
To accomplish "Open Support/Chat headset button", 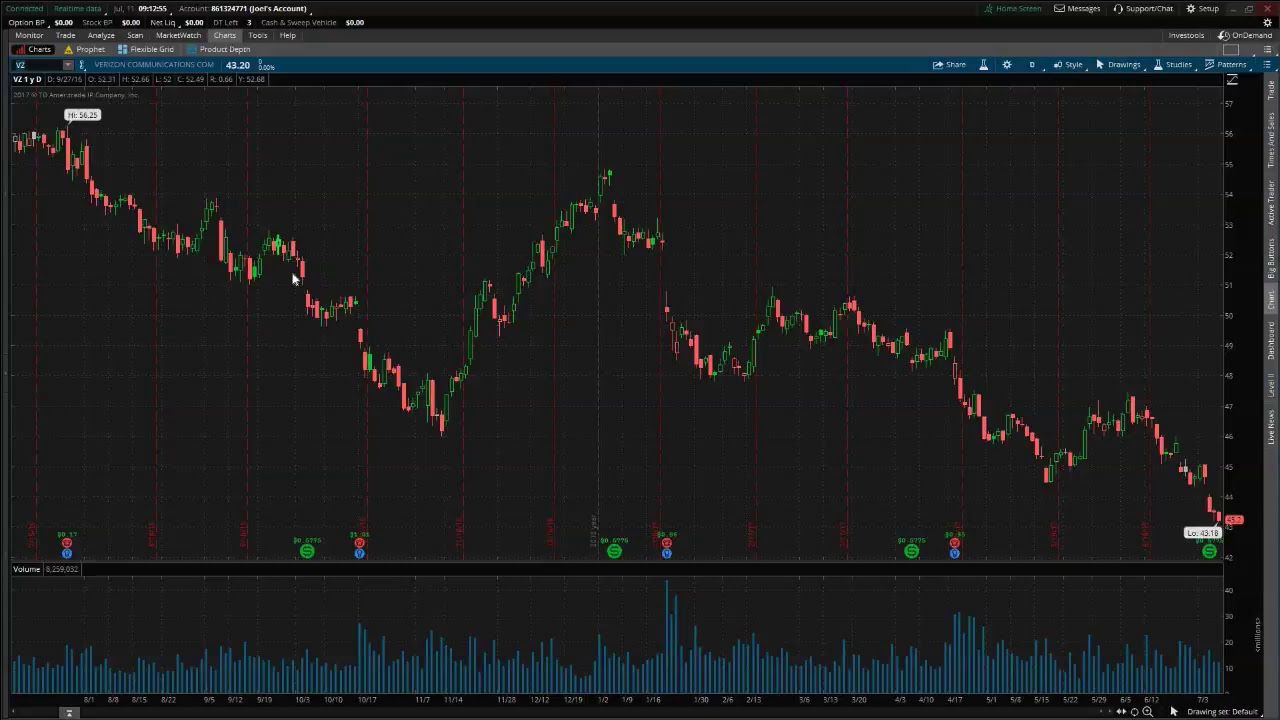I will [1143, 8].
